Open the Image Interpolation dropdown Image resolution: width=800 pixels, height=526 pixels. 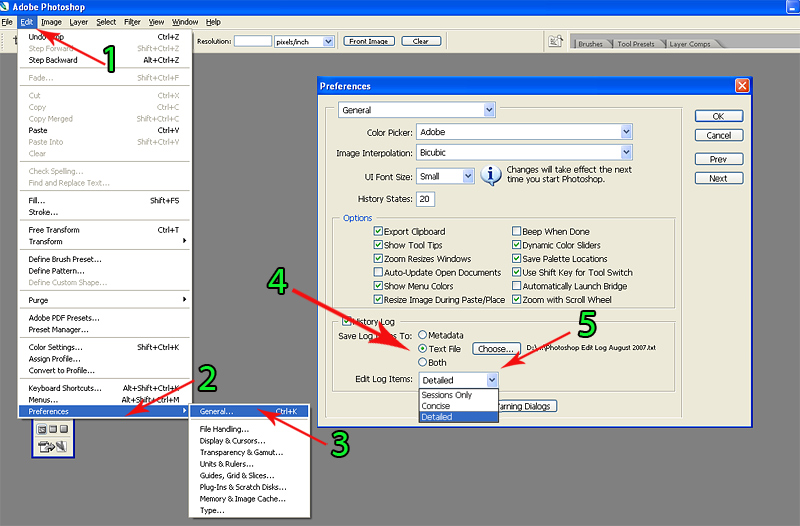(524, 153)
